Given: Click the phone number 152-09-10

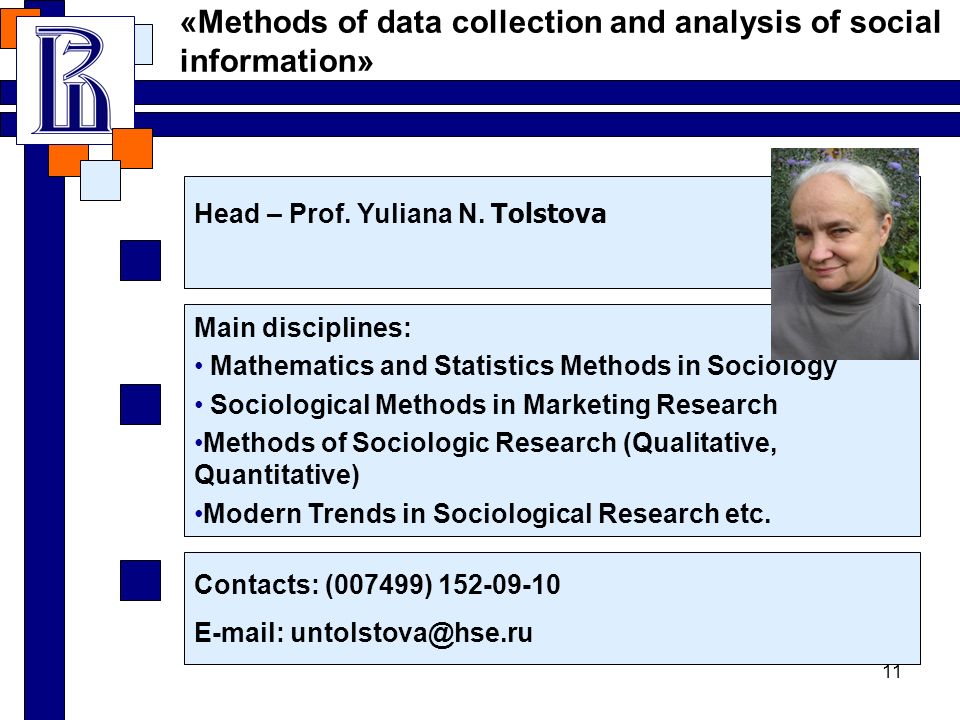Looking at the screenshot, I should click(x=499, y=584).
